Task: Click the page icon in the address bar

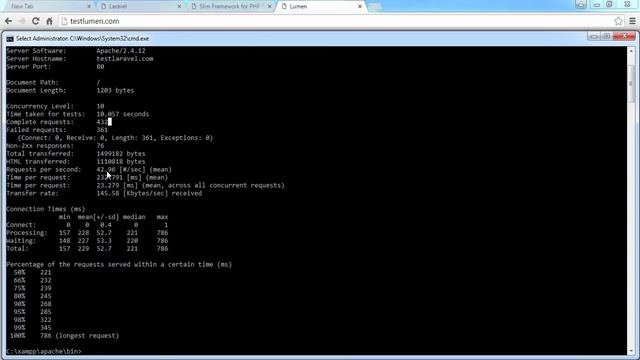Action: click(64, 21)
